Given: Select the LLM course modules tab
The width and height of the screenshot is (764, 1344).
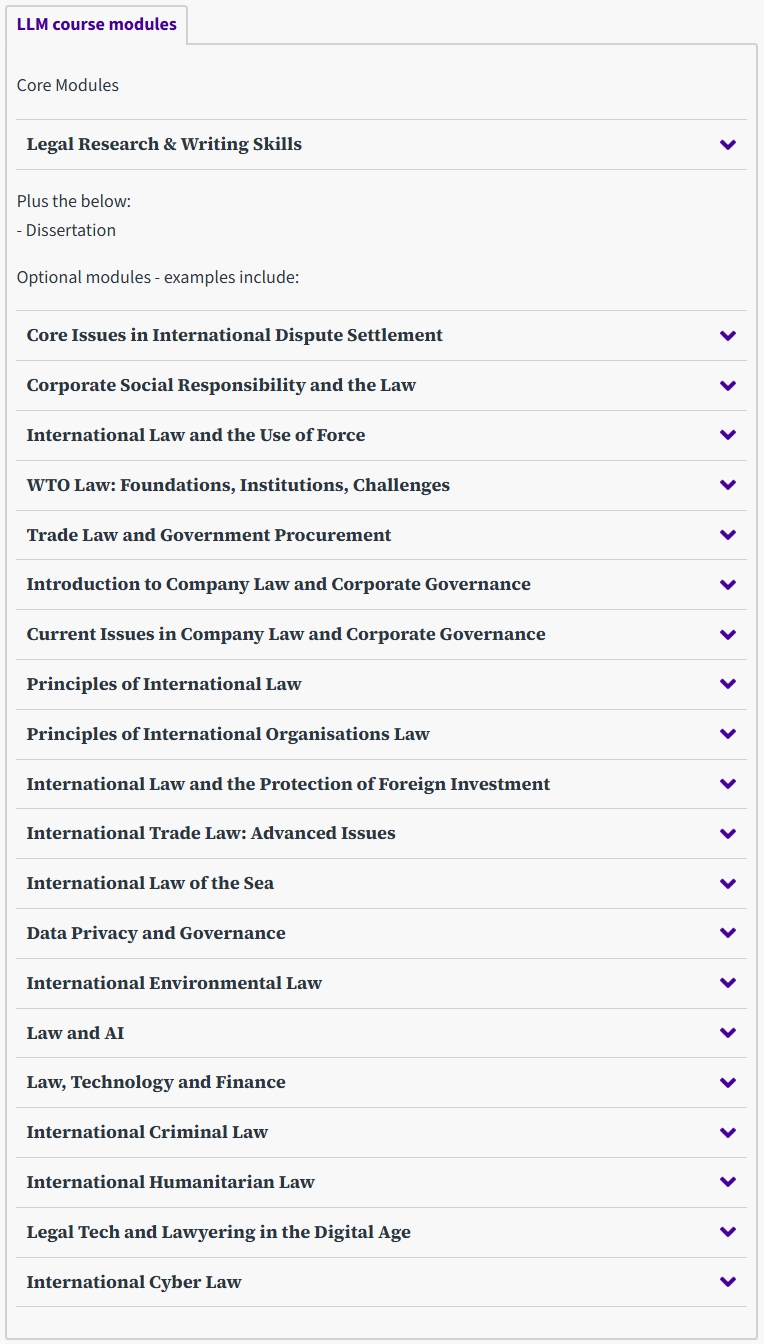Looking at the screenshot, I should [96, 24].
